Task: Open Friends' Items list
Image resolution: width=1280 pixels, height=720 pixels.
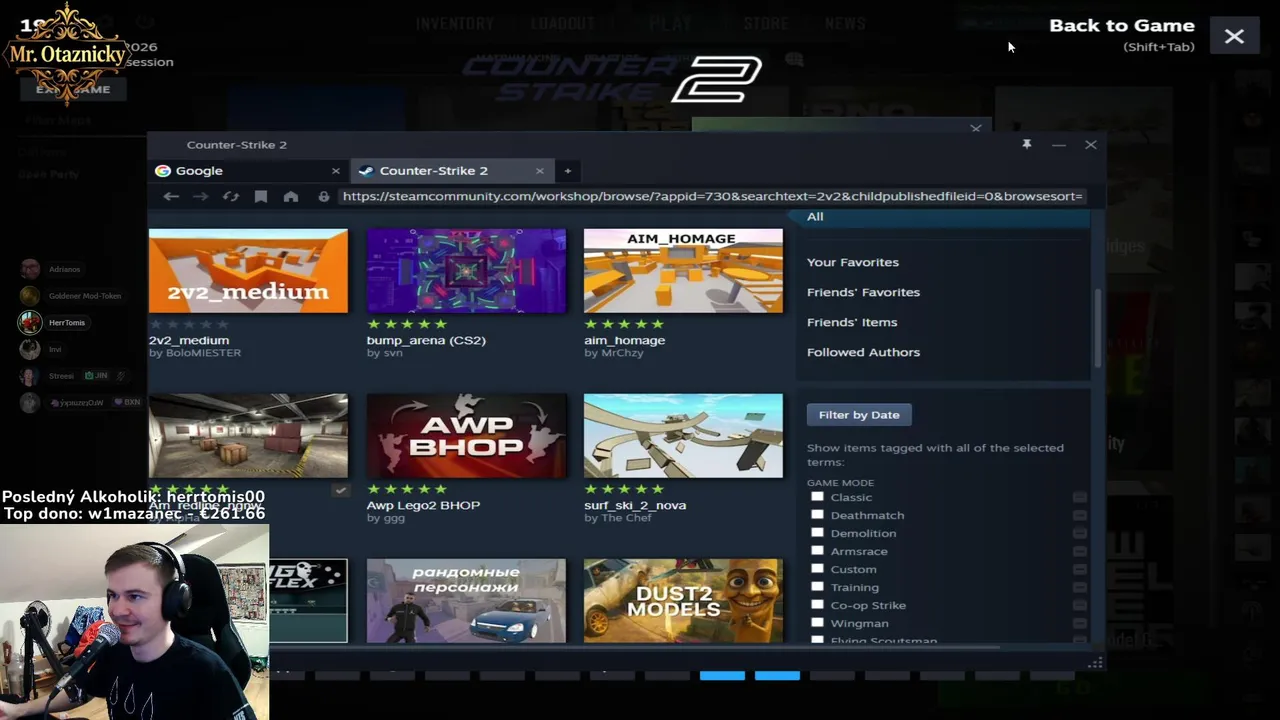Action: click(x=852, y=322)
